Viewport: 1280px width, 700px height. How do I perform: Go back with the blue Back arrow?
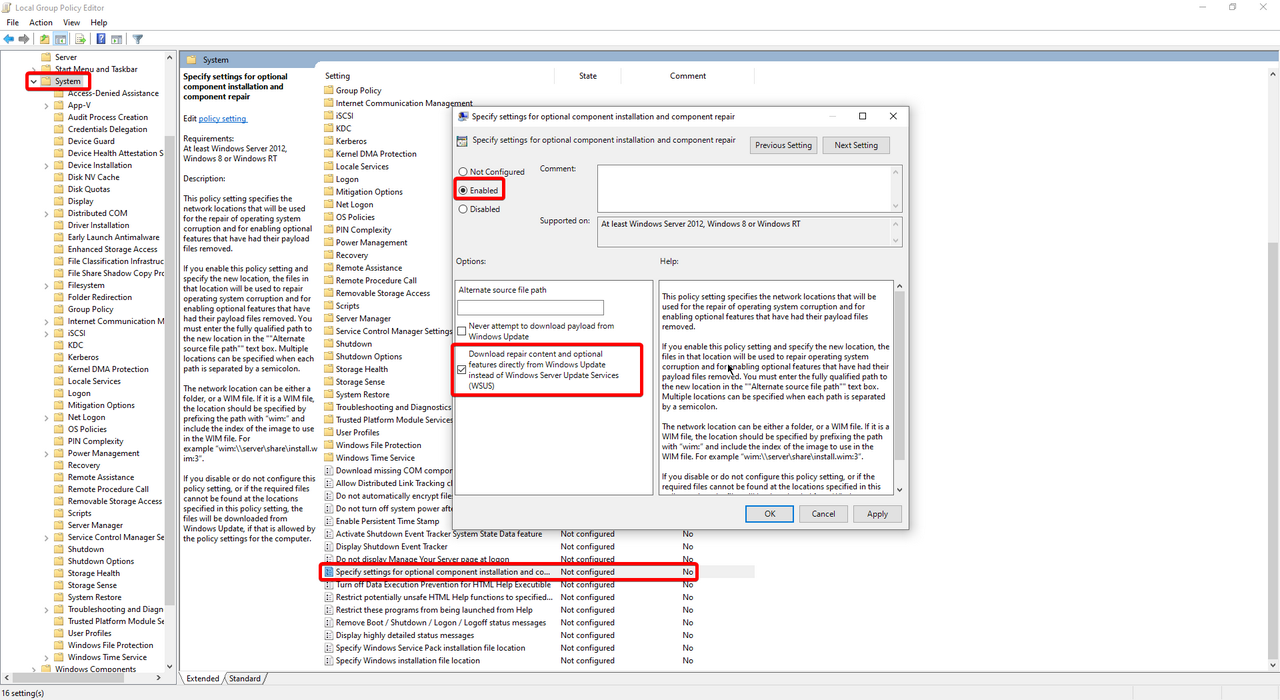click(x=9, y=39)
